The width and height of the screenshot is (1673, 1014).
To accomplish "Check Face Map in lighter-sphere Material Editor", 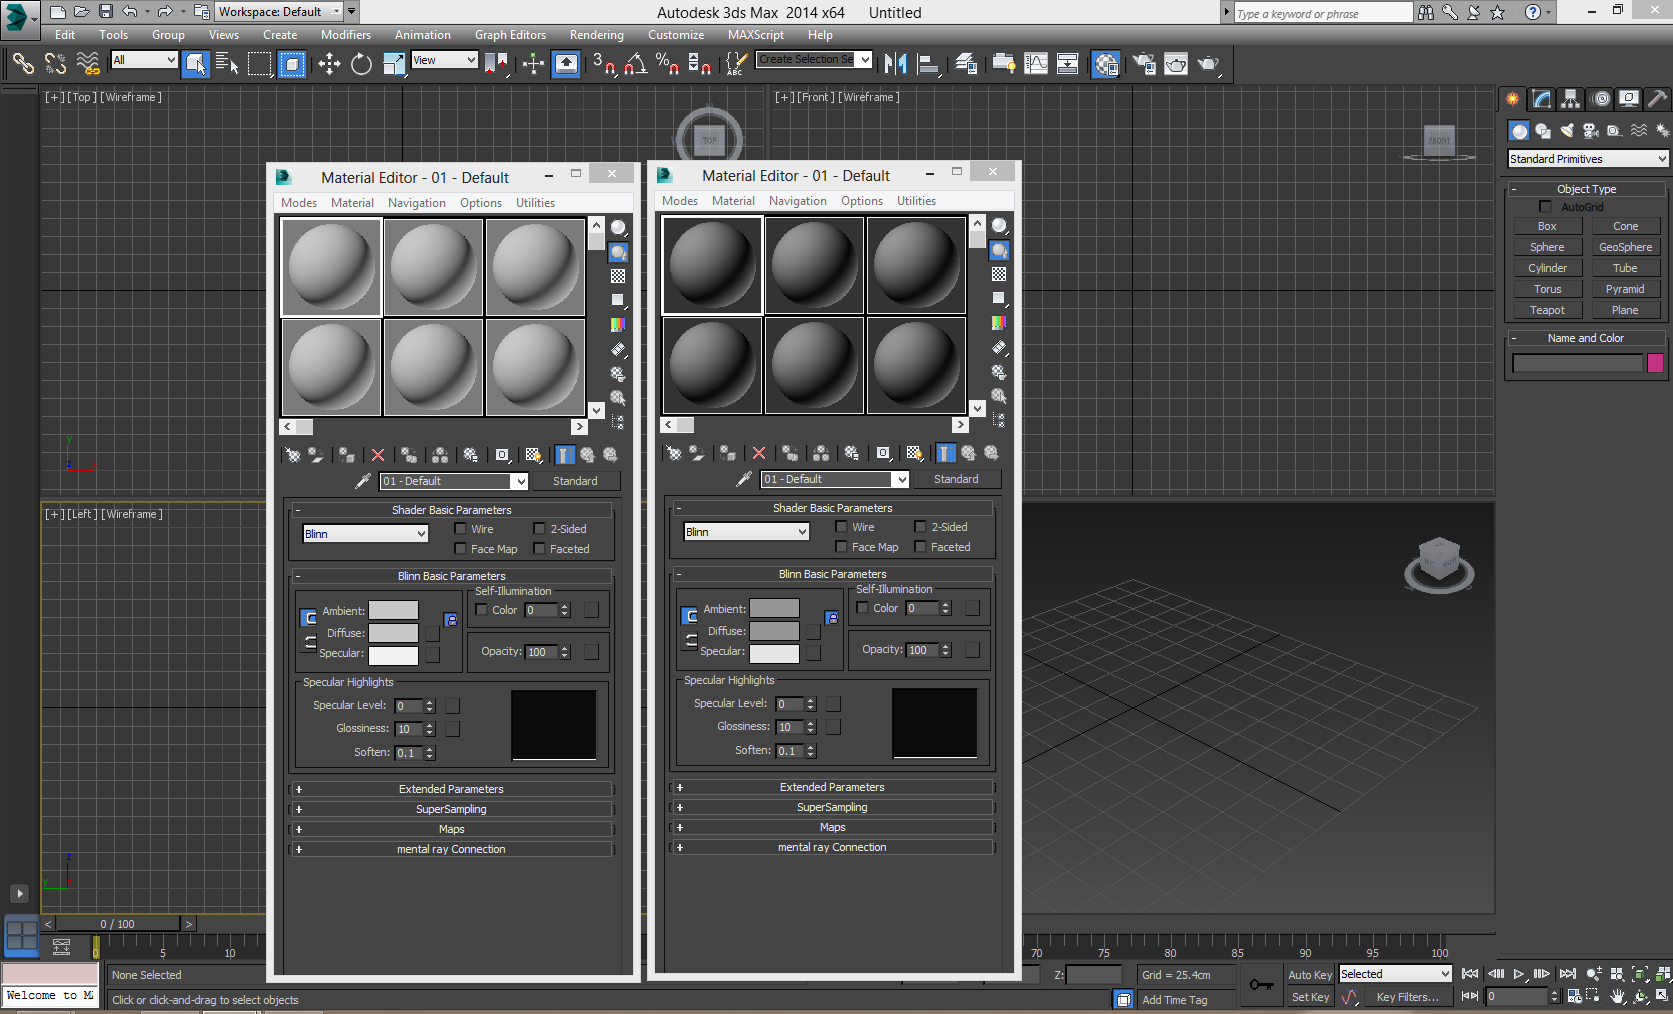I will (x=460, y=549).
